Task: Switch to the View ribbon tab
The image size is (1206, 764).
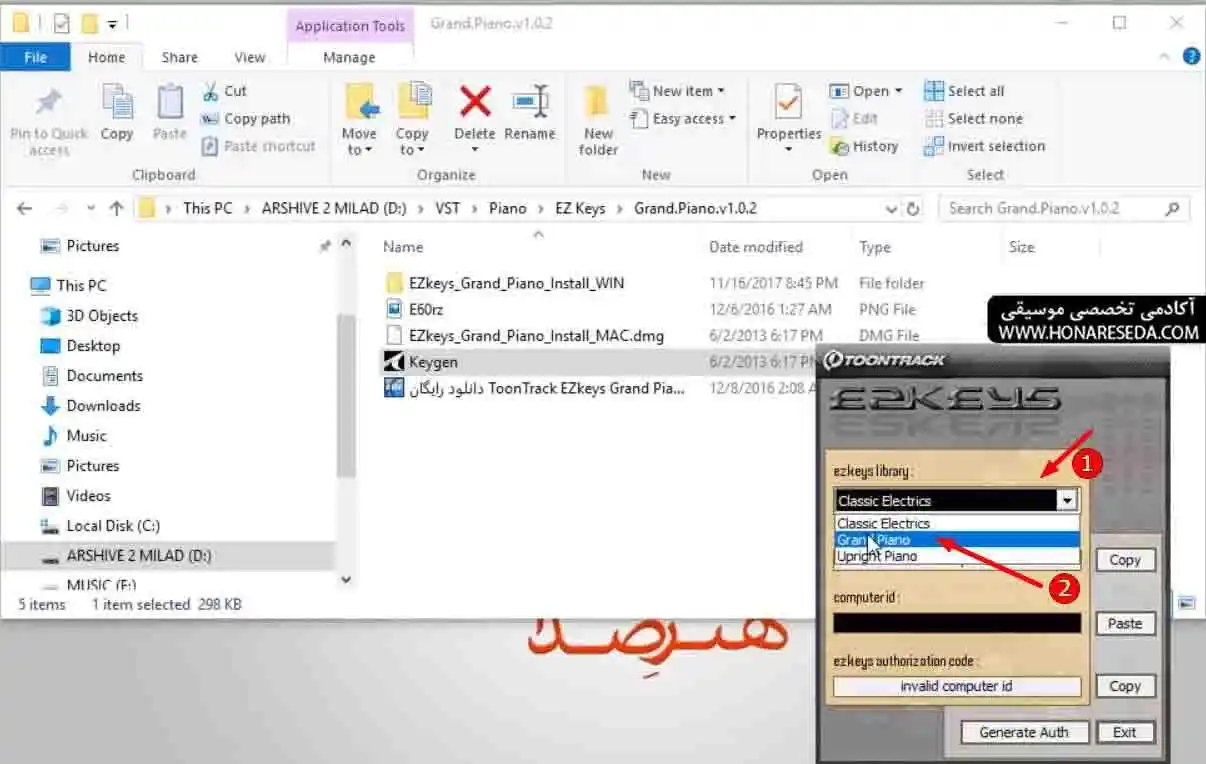Action: tap(249, 57)
